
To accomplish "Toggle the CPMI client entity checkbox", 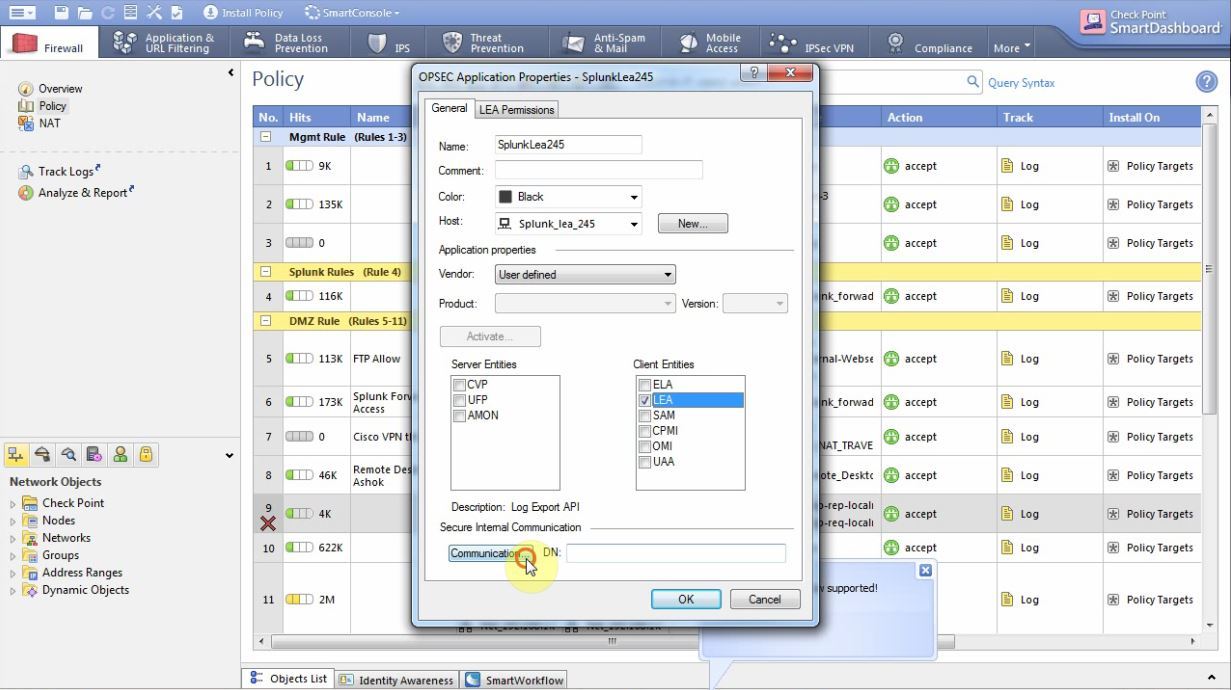I will [644, 431].
